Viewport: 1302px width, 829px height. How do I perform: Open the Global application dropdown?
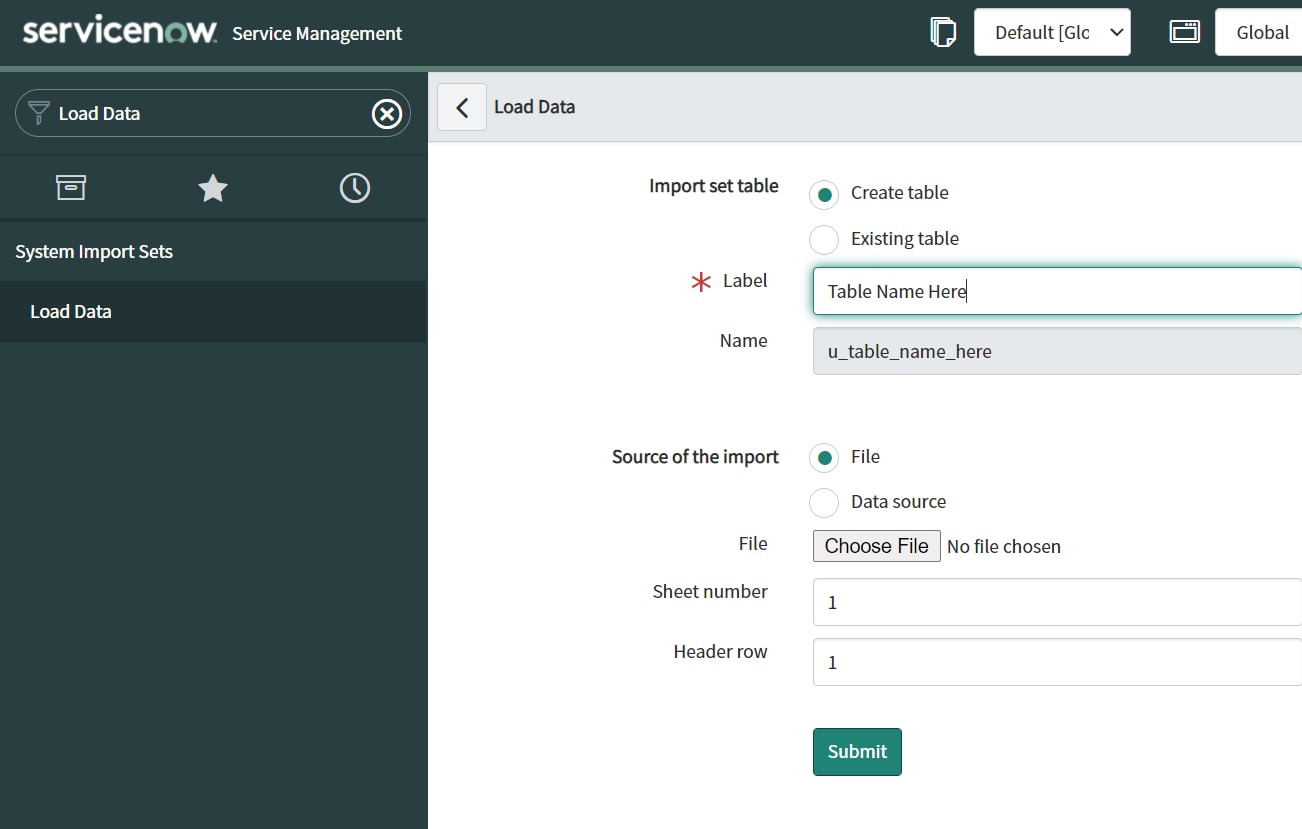point(1258,32)
